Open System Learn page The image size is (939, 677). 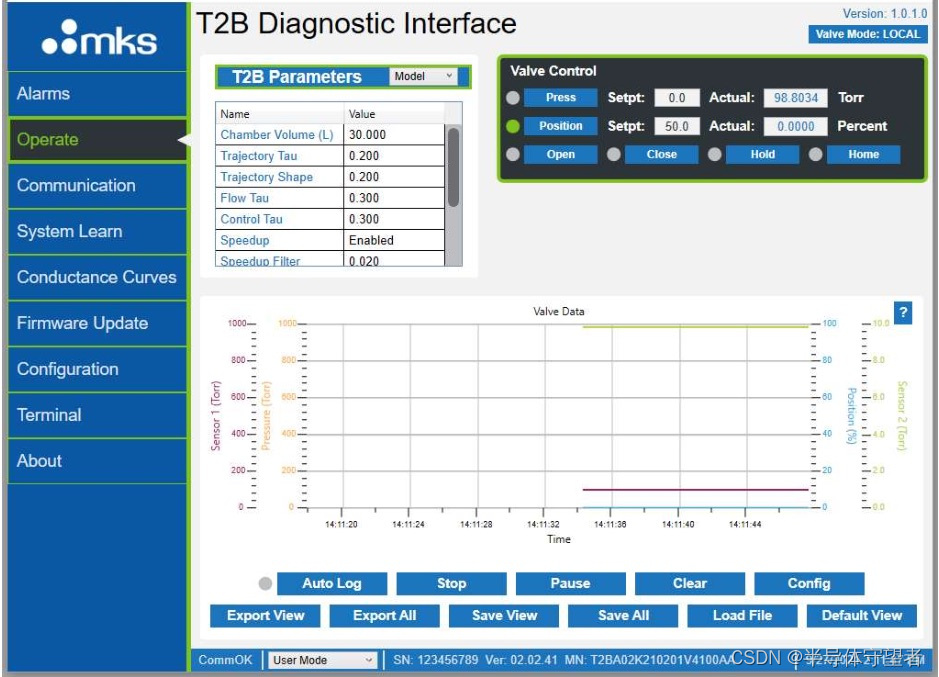(98, 231)
